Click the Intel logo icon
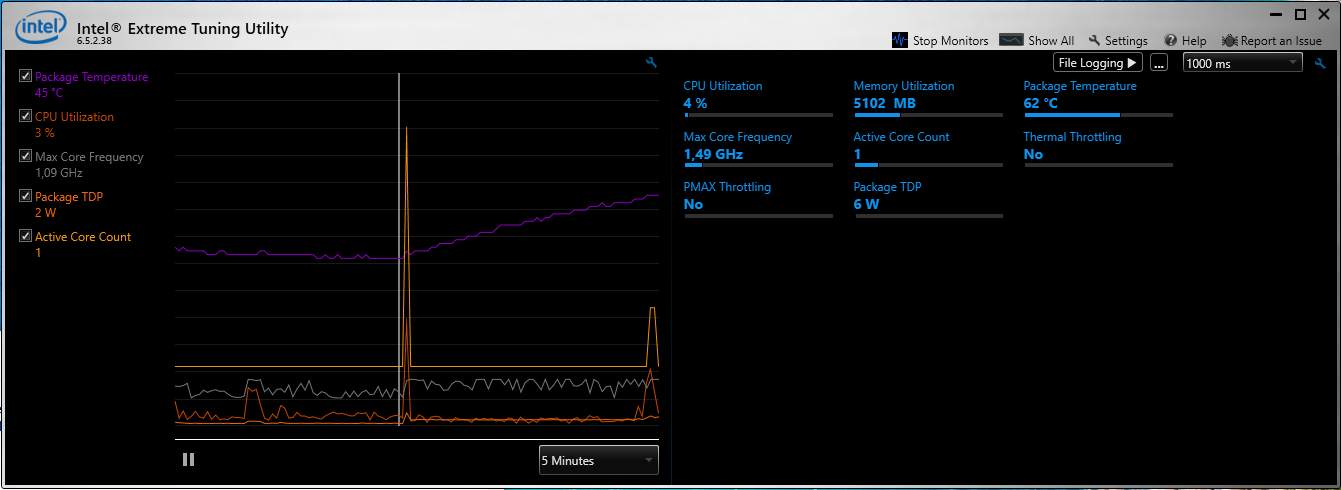Viewport: 1341px width, 490px height. pos(39,28)
